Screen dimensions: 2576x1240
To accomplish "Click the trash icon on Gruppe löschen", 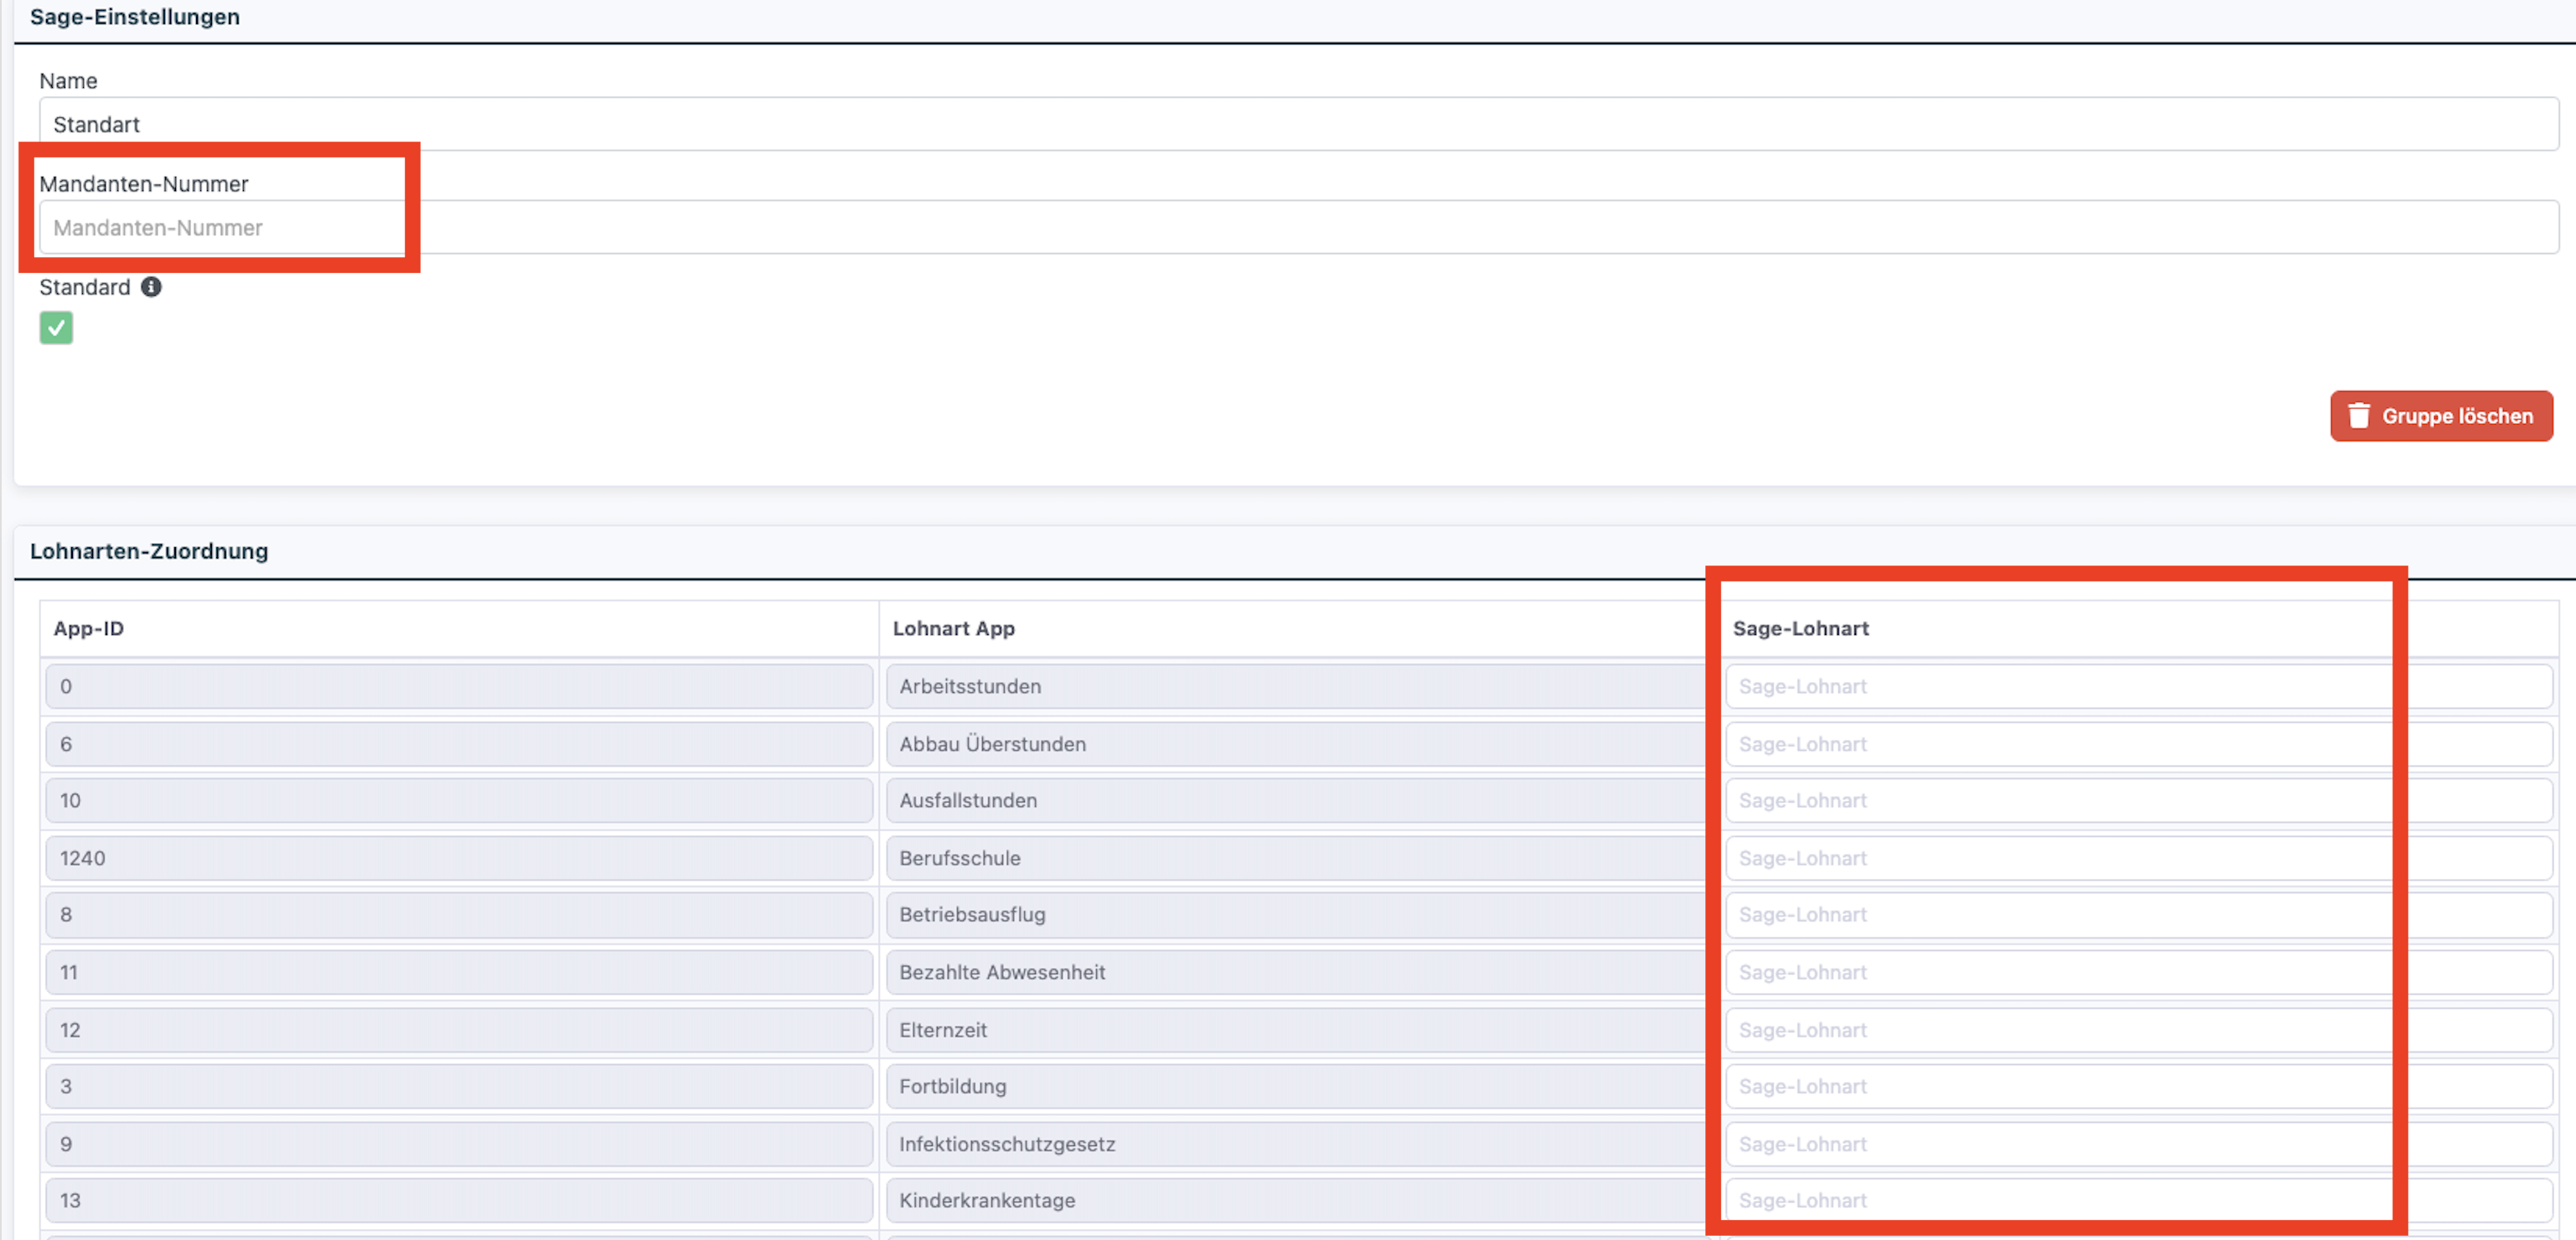I will click(2358, 416).
